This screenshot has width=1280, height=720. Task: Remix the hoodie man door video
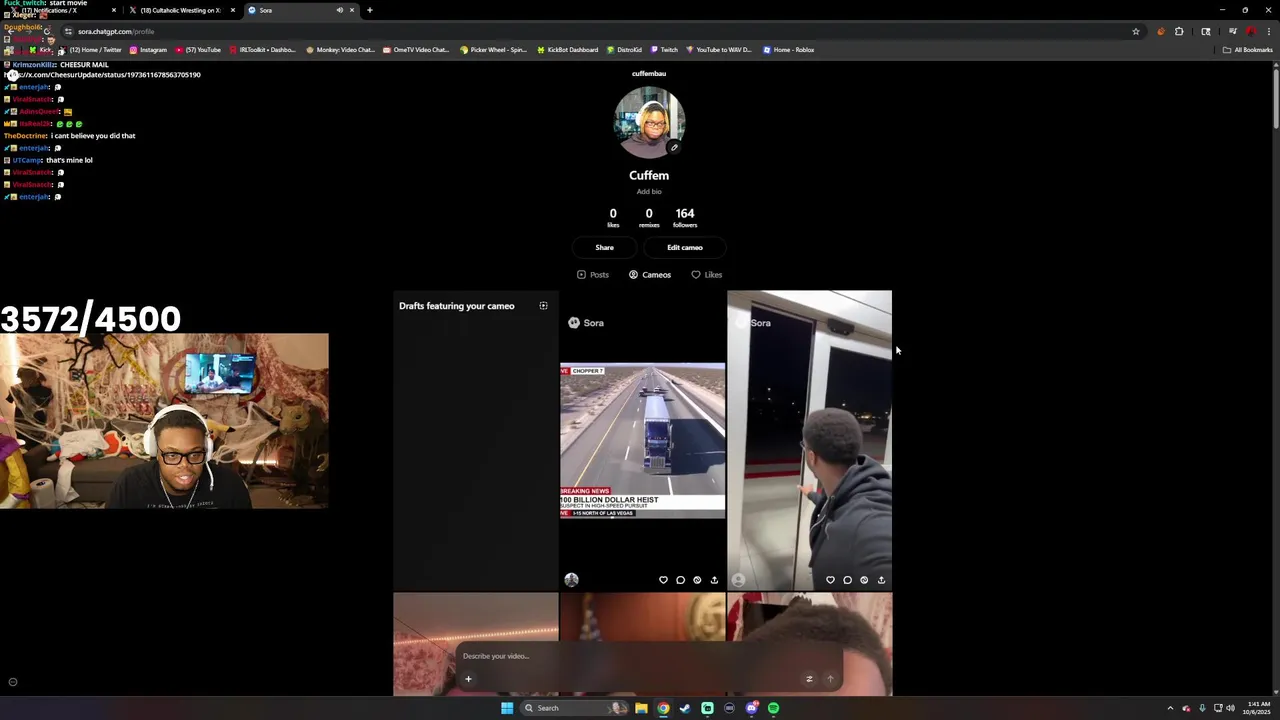[x=864, y=580]
